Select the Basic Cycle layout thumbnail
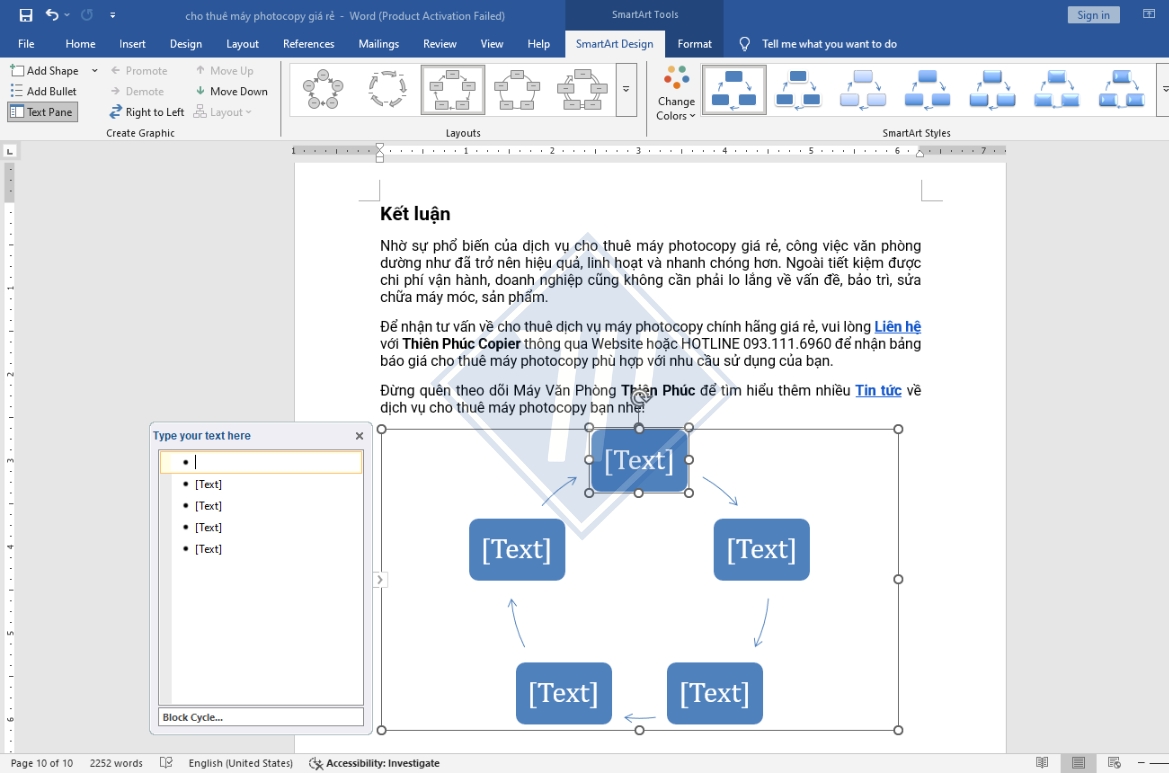The width and height of the screenshot is (1169, 773). coord(323,89)
